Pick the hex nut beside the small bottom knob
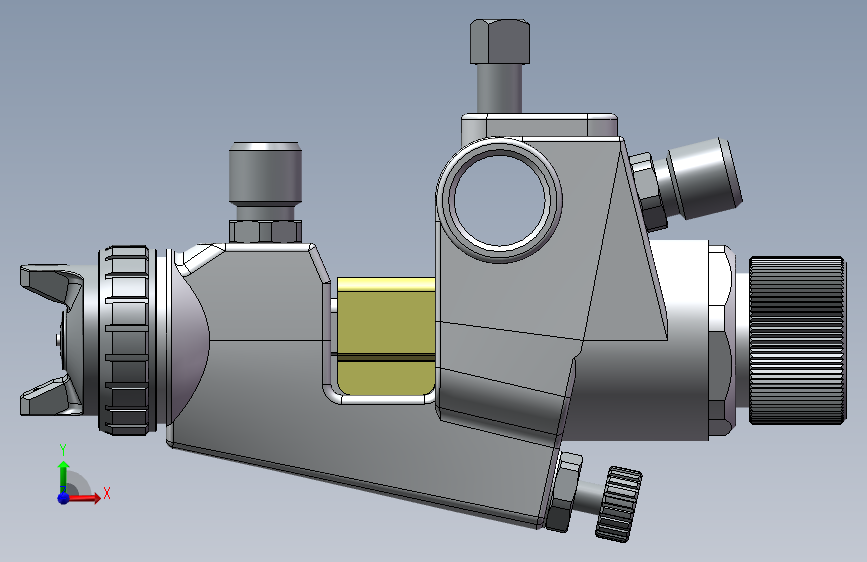 point(565,491)
